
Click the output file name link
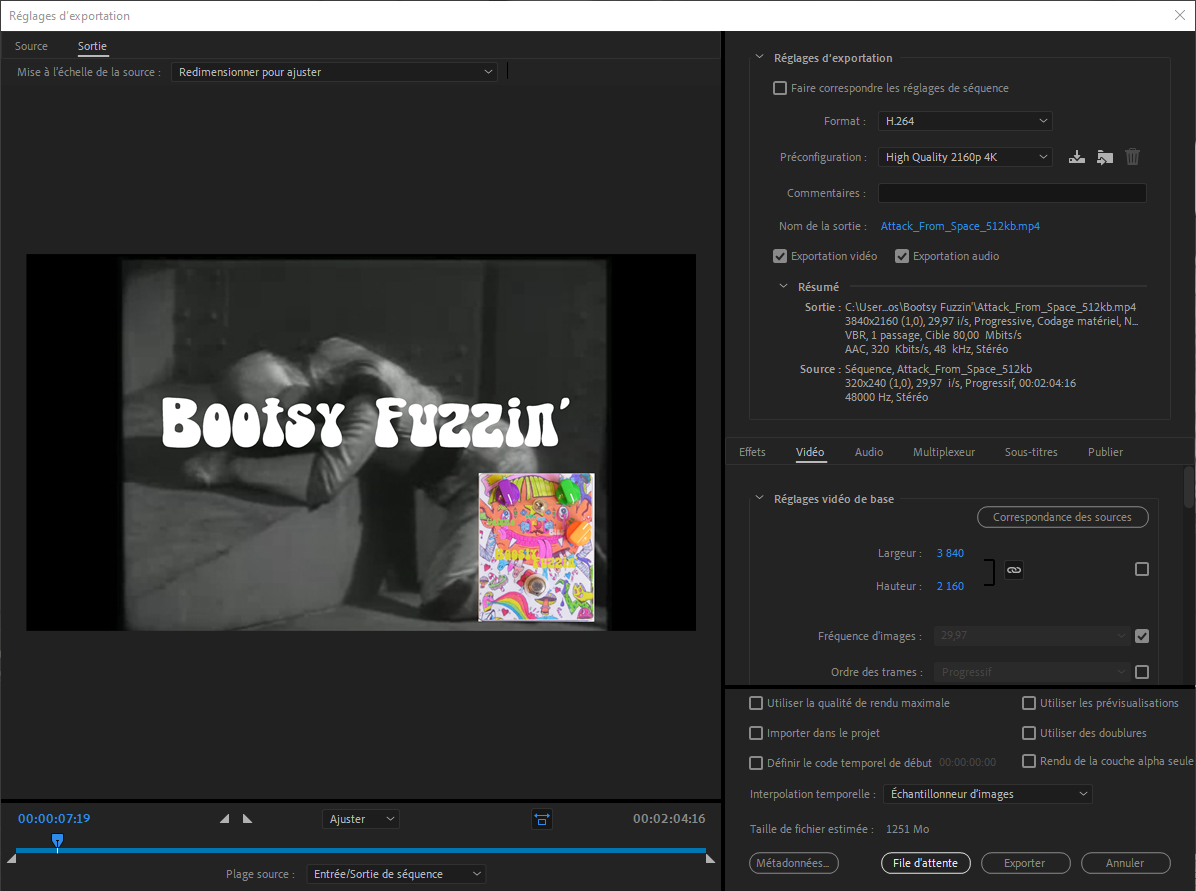pos(959,226)
